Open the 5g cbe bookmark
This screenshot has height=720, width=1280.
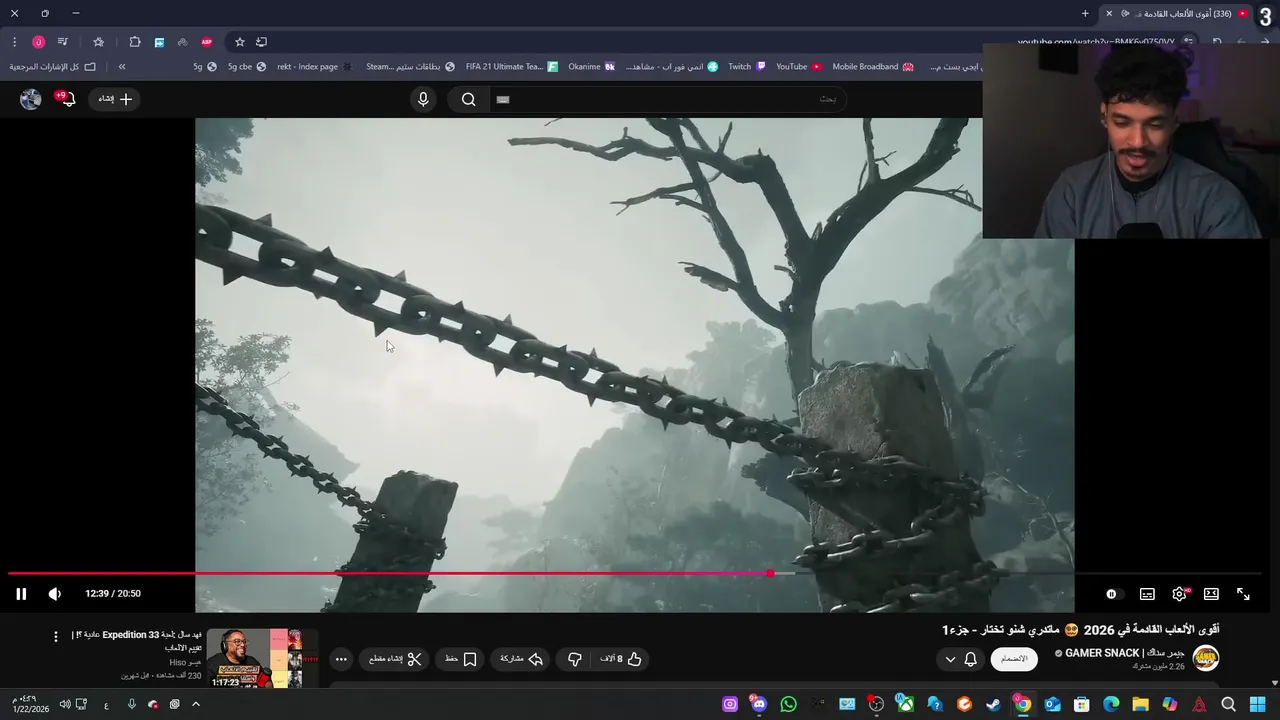[246, 67]
